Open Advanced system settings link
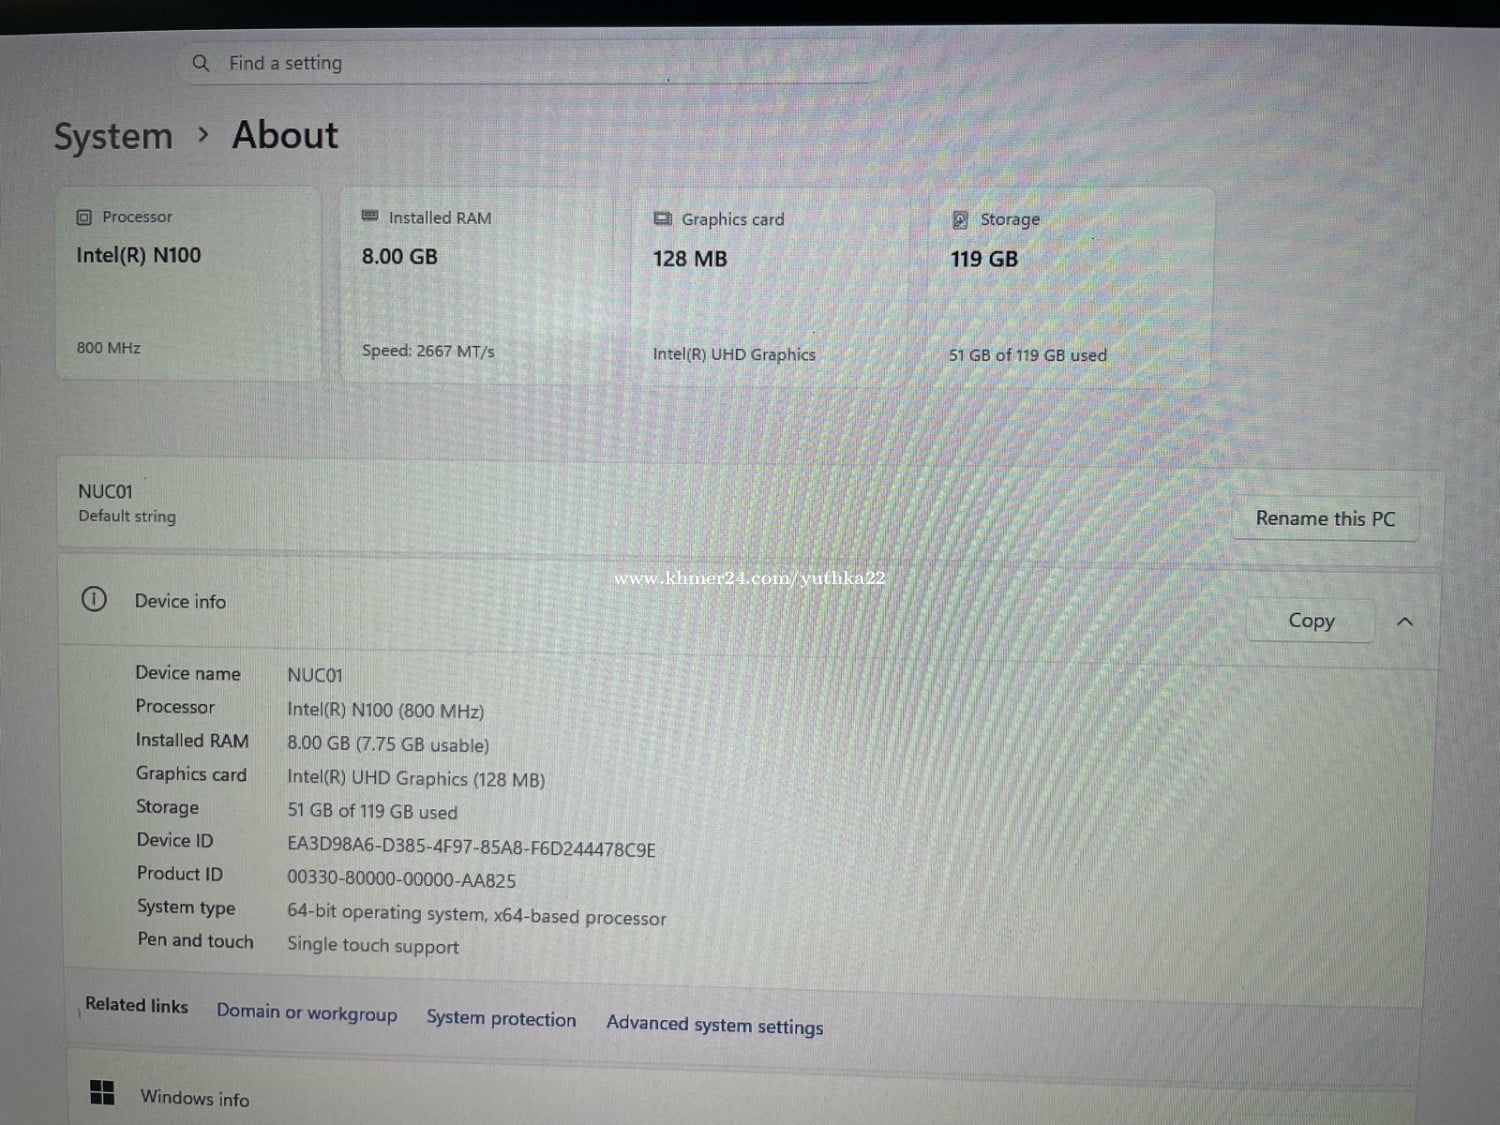 [715, 1024]
